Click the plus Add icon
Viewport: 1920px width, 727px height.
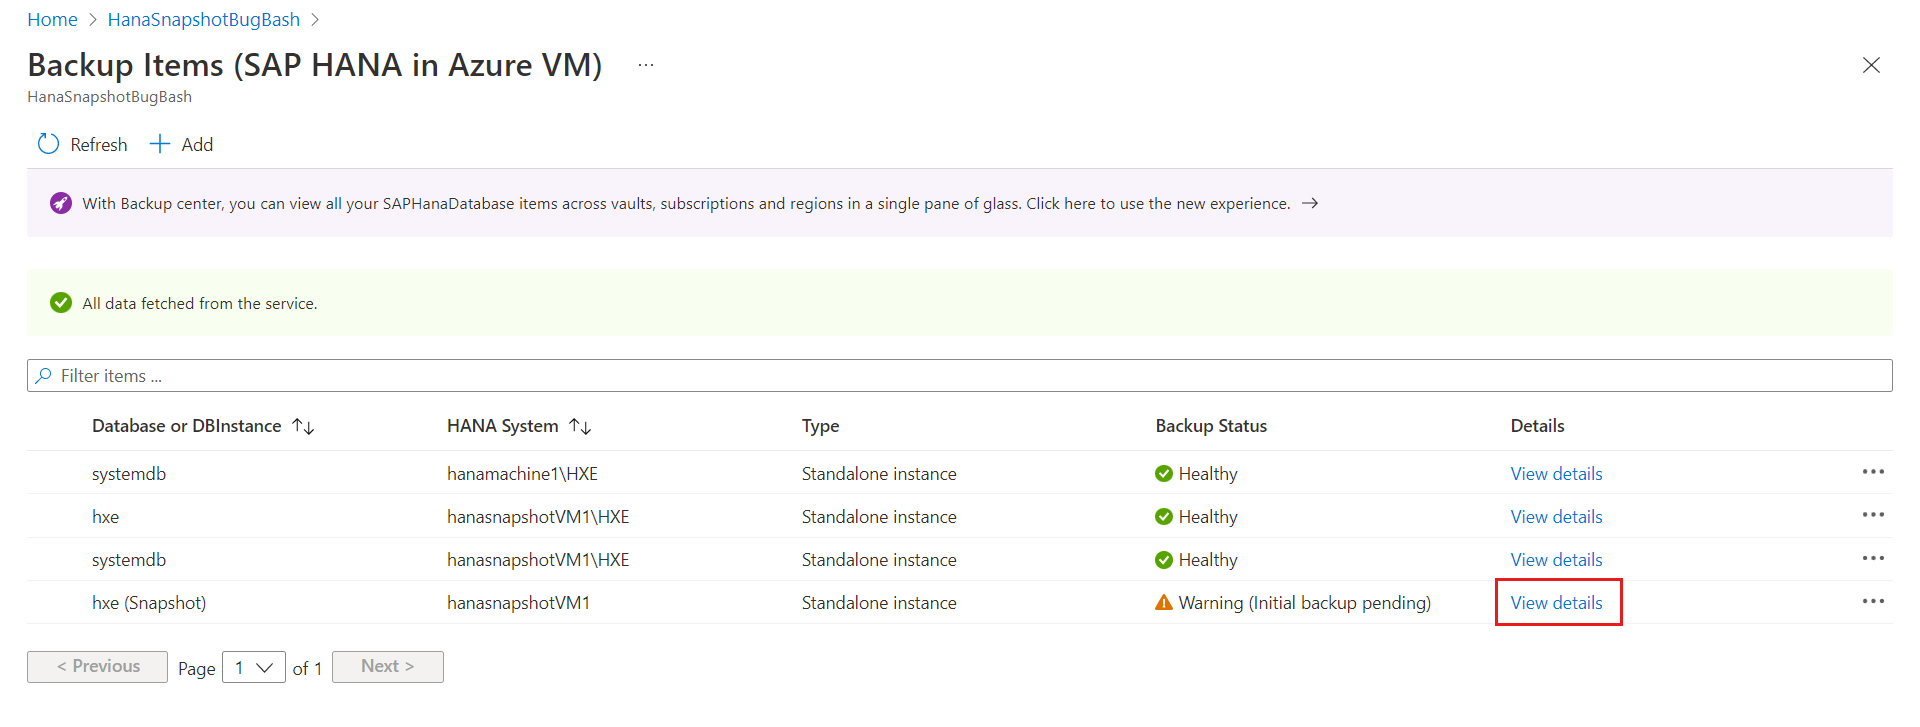click(159, 144)
